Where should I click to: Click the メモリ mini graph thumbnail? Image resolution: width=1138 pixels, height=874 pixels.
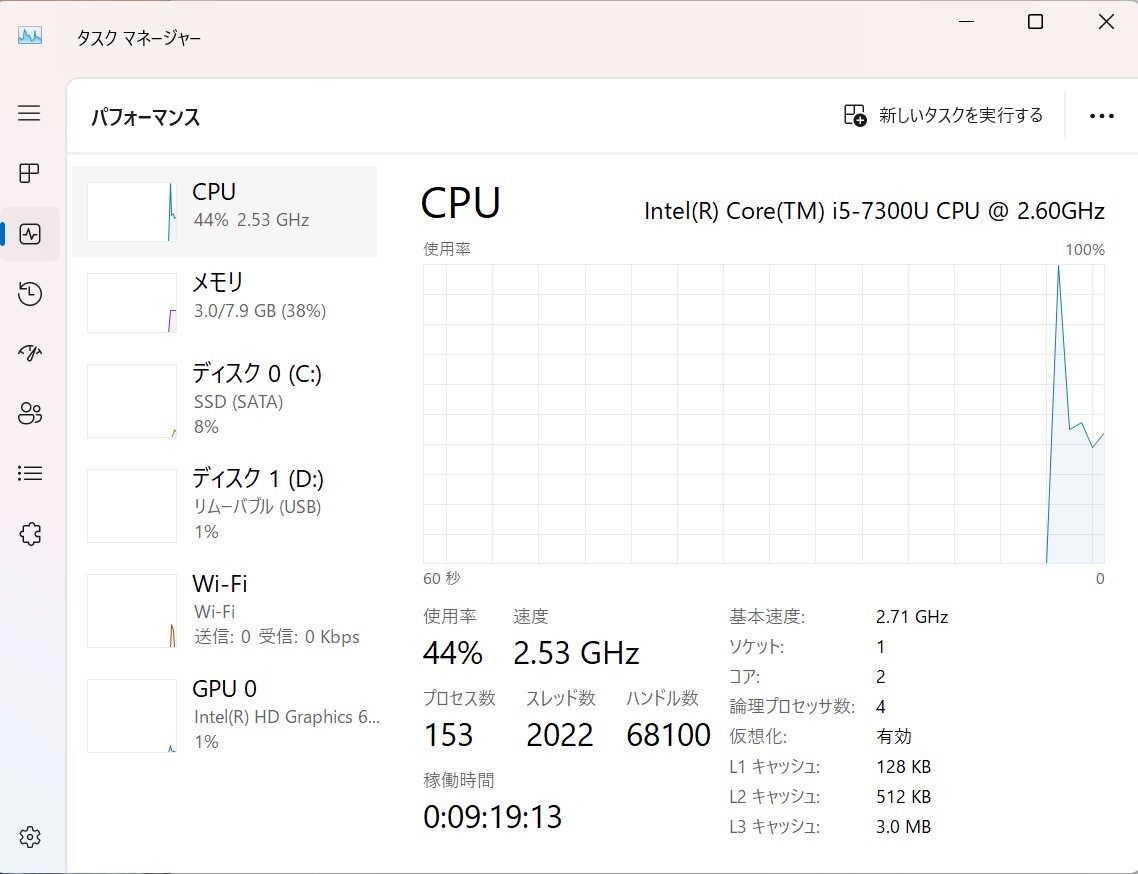pos(132,303)
